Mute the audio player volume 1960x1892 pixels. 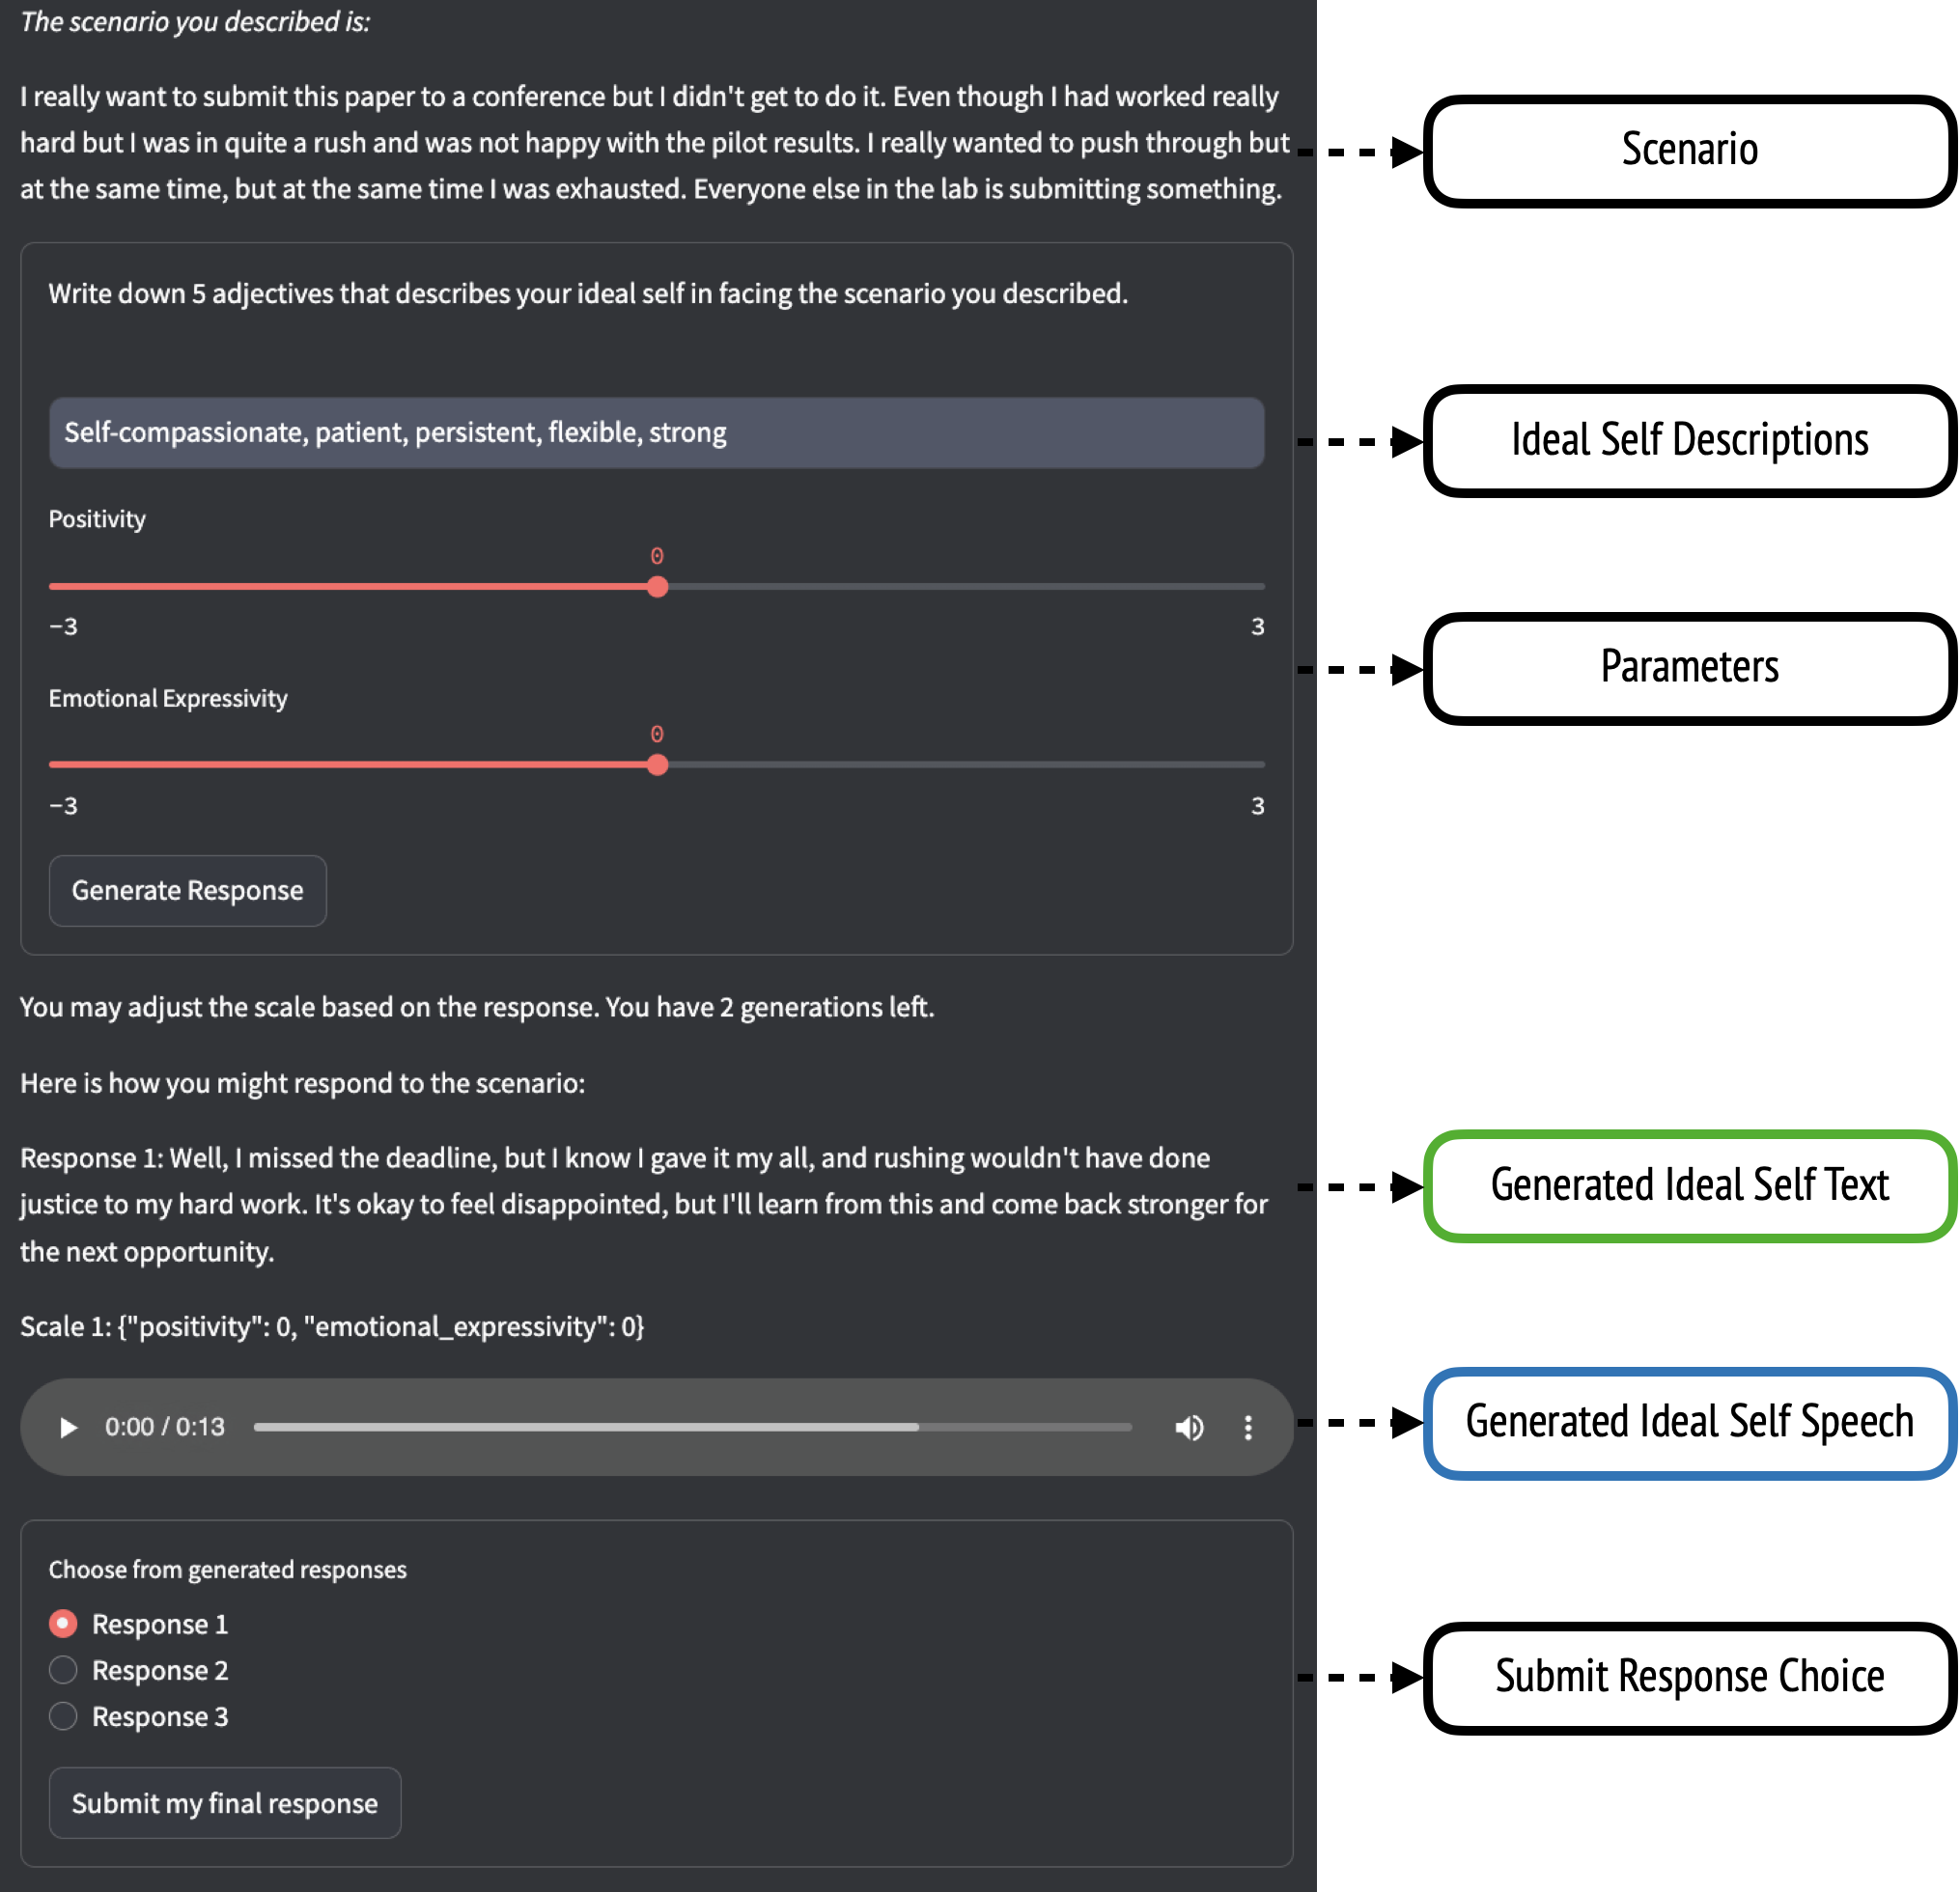pyautogui.click(x=1189, y=1427)
